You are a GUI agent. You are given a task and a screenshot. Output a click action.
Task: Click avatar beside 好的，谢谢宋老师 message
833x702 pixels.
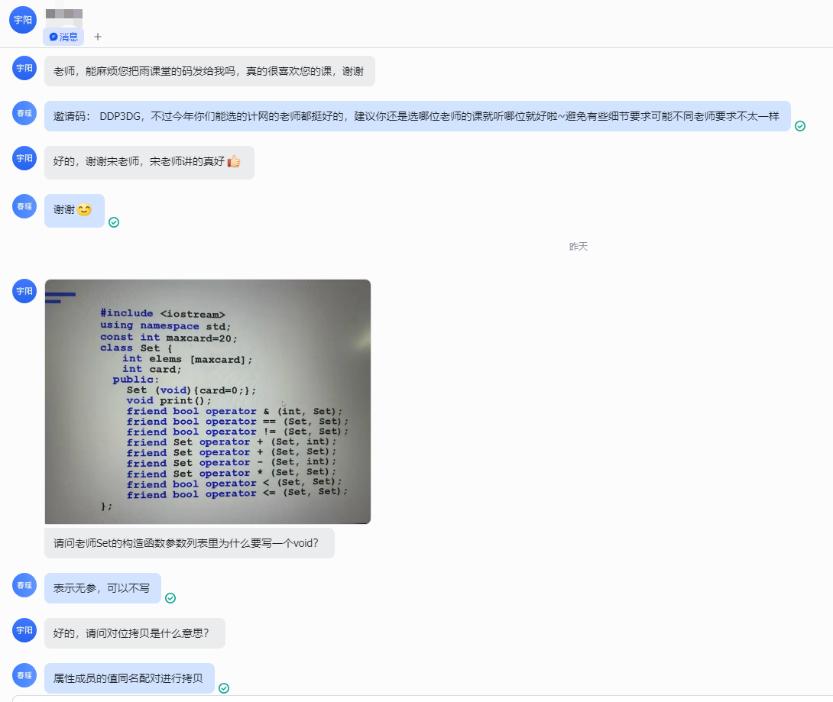coord(24,158)
